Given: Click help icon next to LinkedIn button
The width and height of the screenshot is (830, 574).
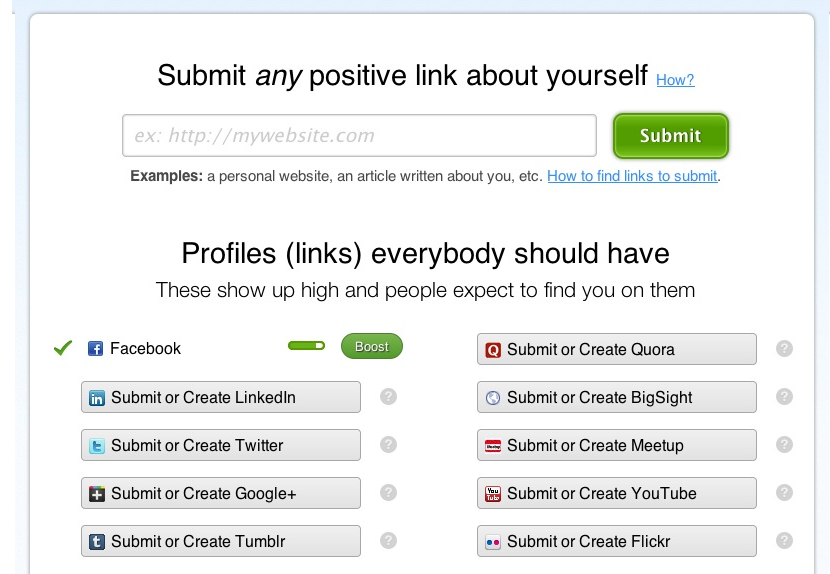Looking at the screenshot, I should point(389,397).
